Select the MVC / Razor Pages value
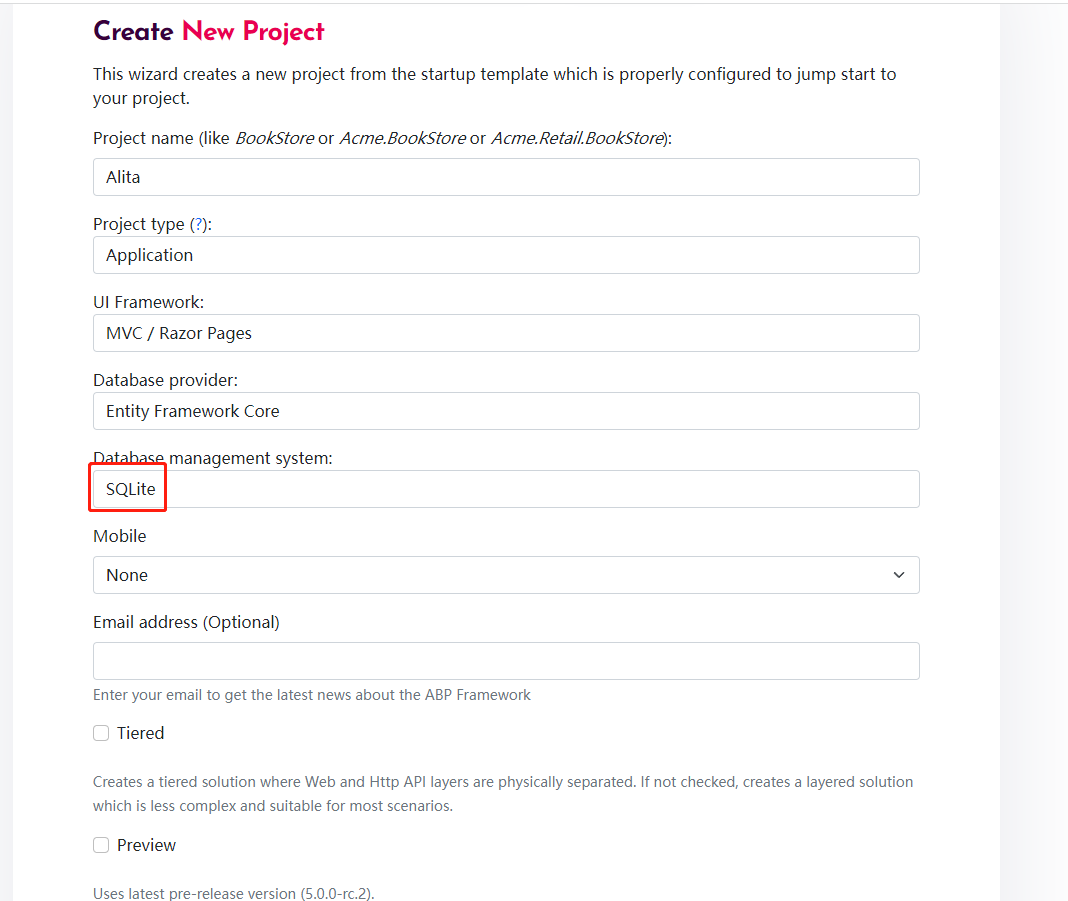This screenshot has width=1068, height=901. click(178, 333)
